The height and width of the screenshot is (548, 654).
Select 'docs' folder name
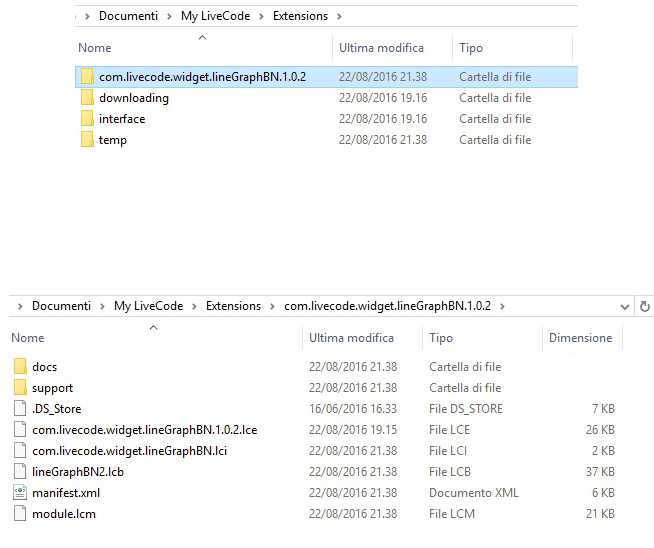click(x=44, y=367)
